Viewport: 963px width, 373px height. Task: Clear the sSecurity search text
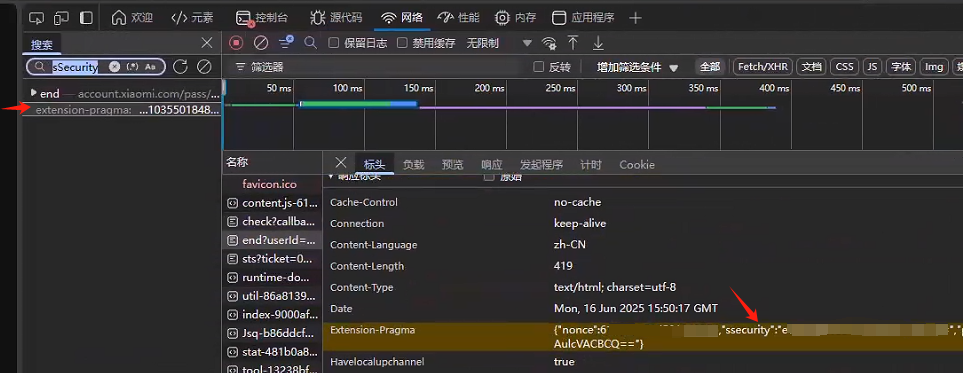coord(114,67)
